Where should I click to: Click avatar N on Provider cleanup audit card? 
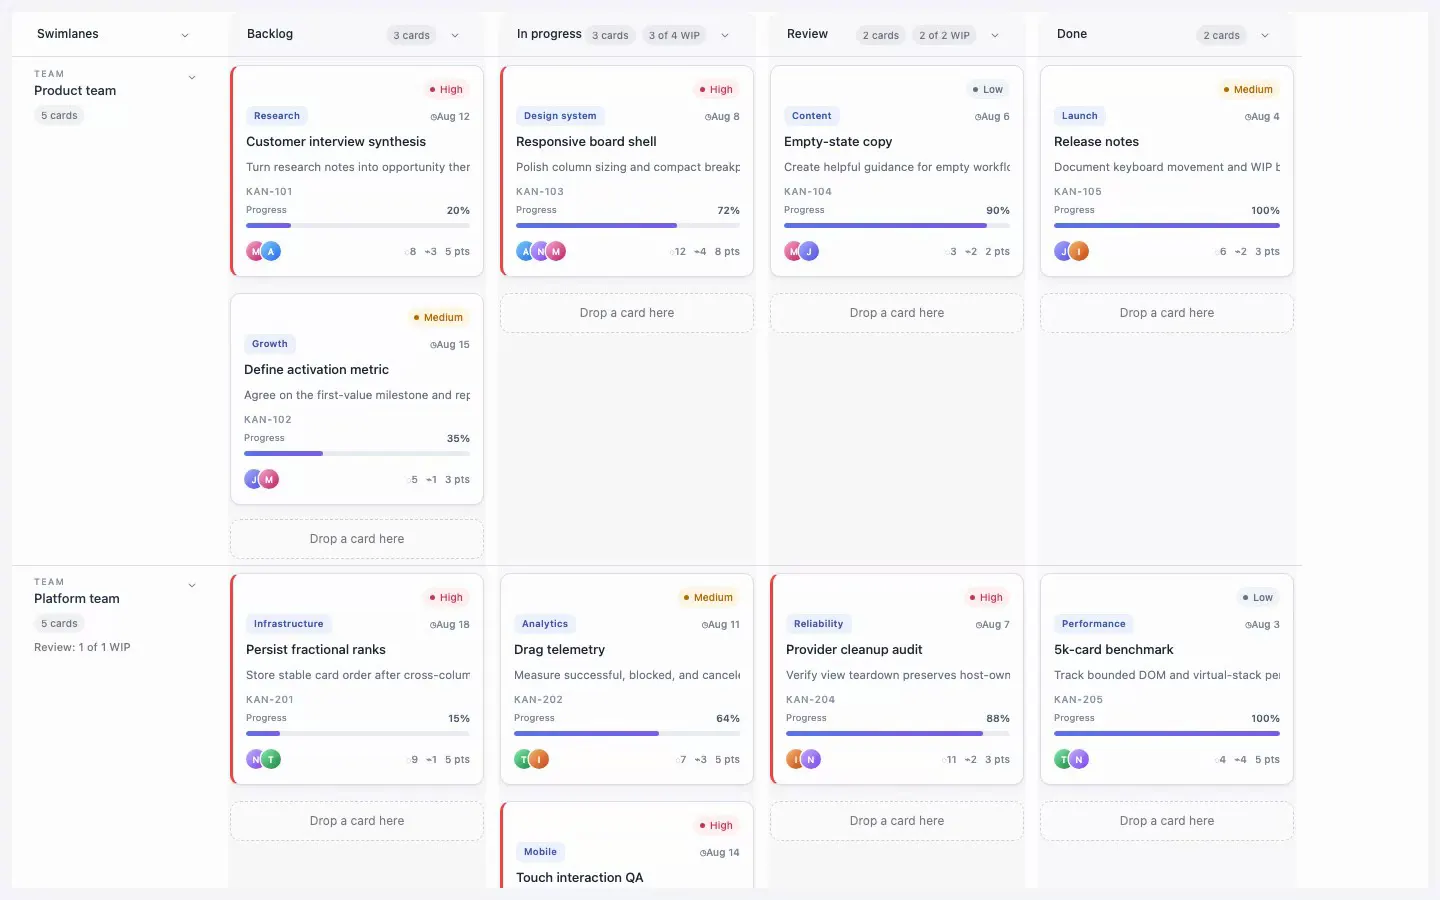click(x=811, y=760)
